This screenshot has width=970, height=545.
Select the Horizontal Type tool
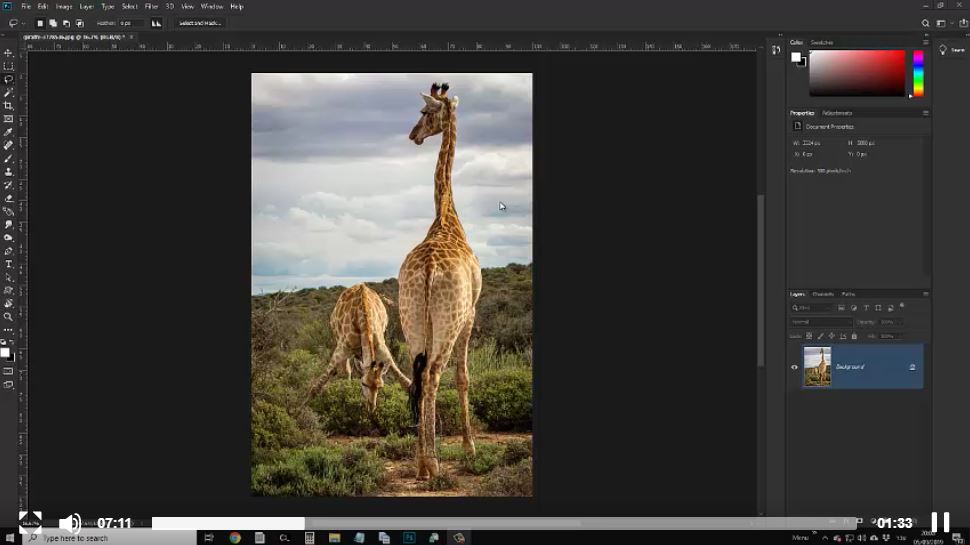8,264
